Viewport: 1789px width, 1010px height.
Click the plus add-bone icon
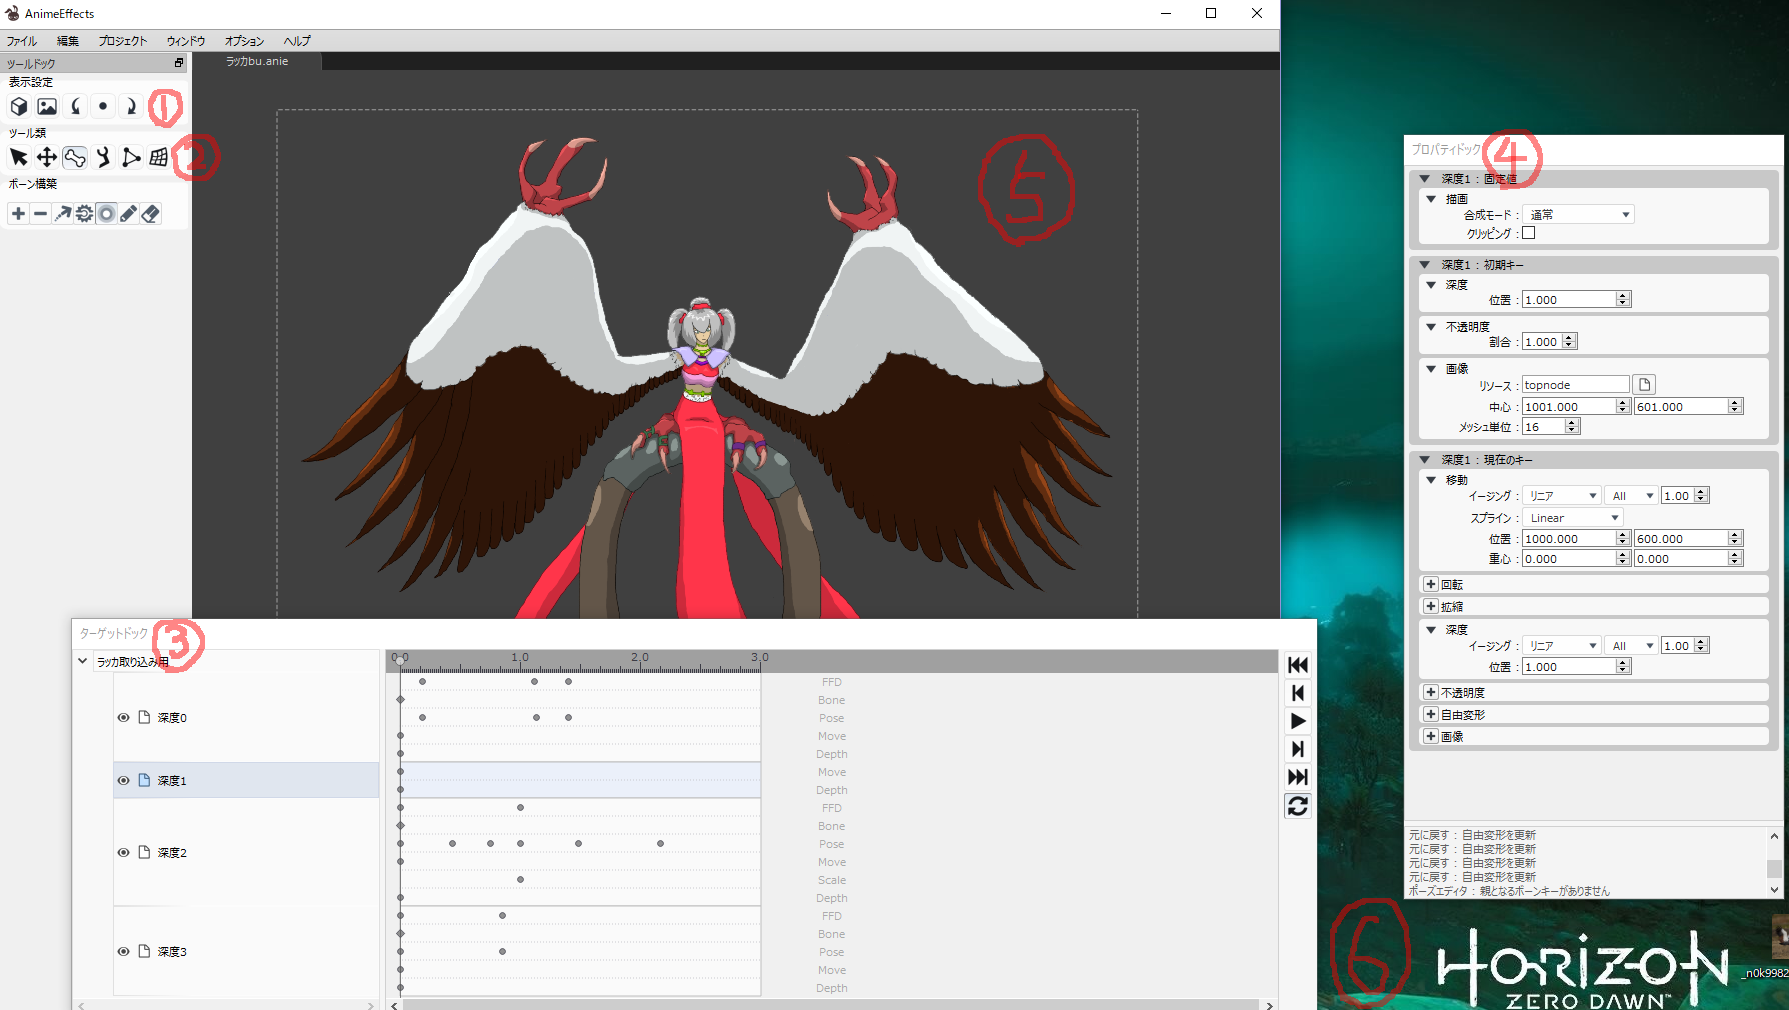click(18, 213)
